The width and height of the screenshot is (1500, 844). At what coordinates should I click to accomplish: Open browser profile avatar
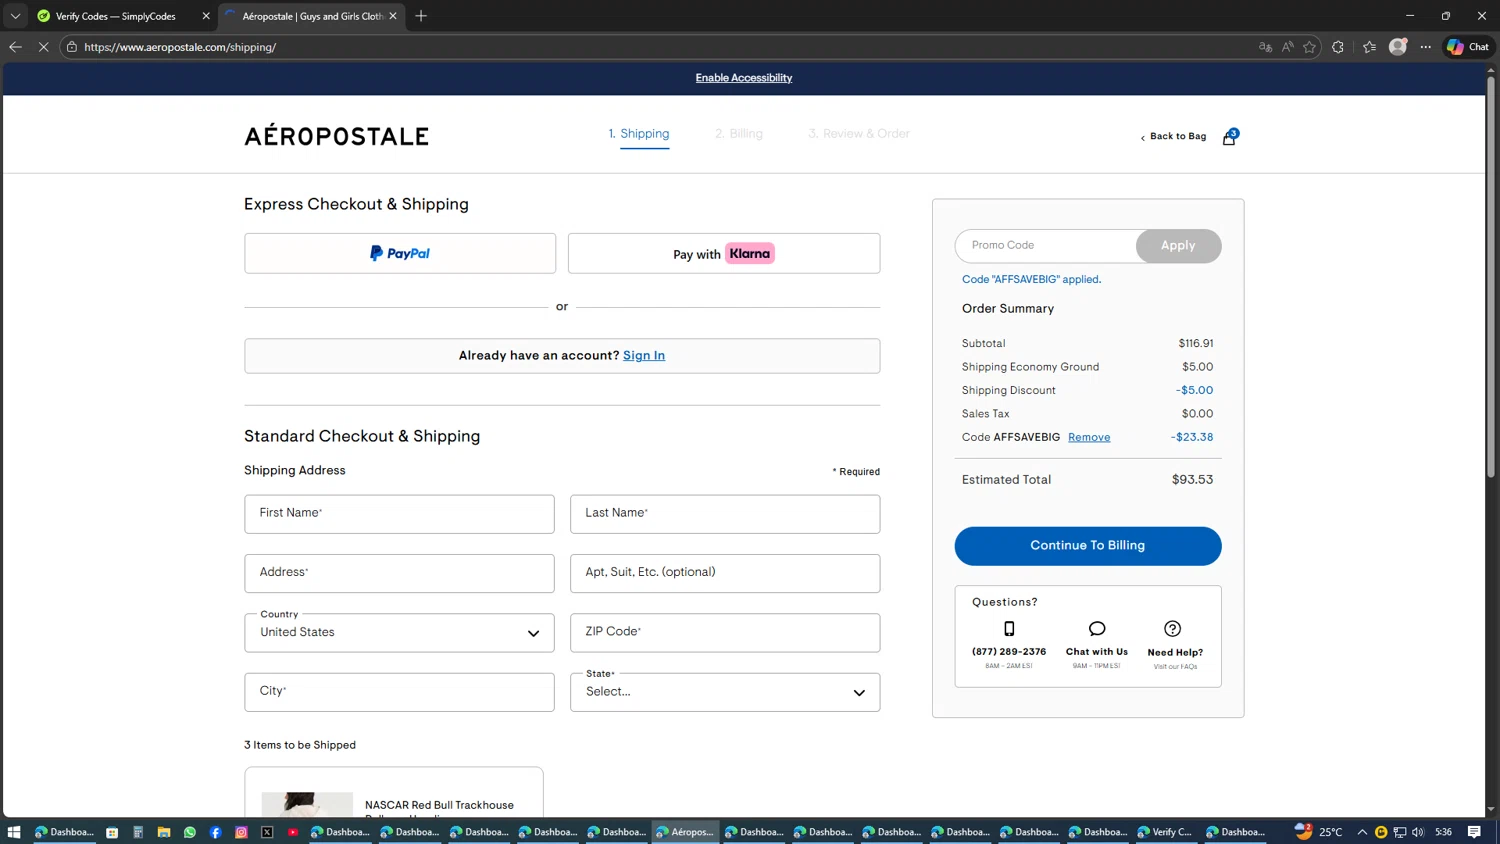[1398, 47]
